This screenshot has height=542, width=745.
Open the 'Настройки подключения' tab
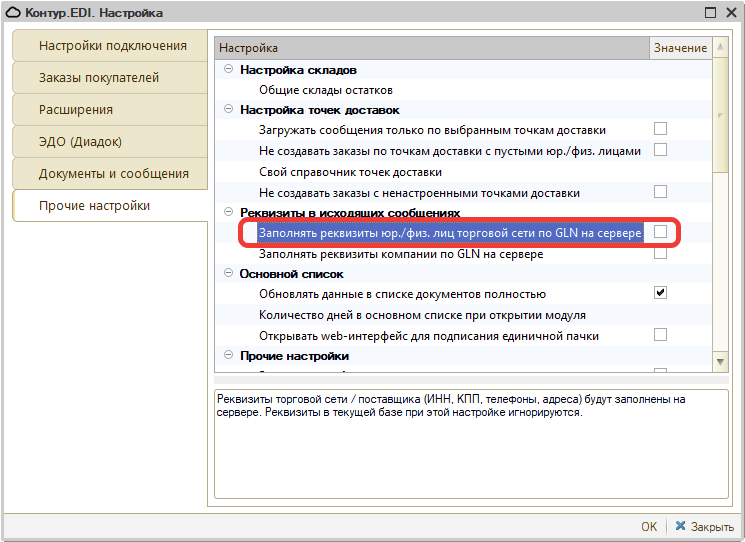click(x=112, y=46)
